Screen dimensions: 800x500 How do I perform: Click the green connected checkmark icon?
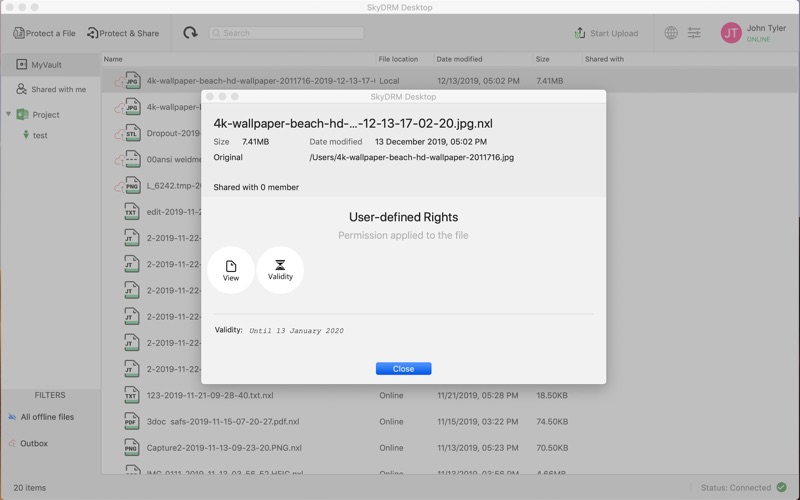(781, 487)
